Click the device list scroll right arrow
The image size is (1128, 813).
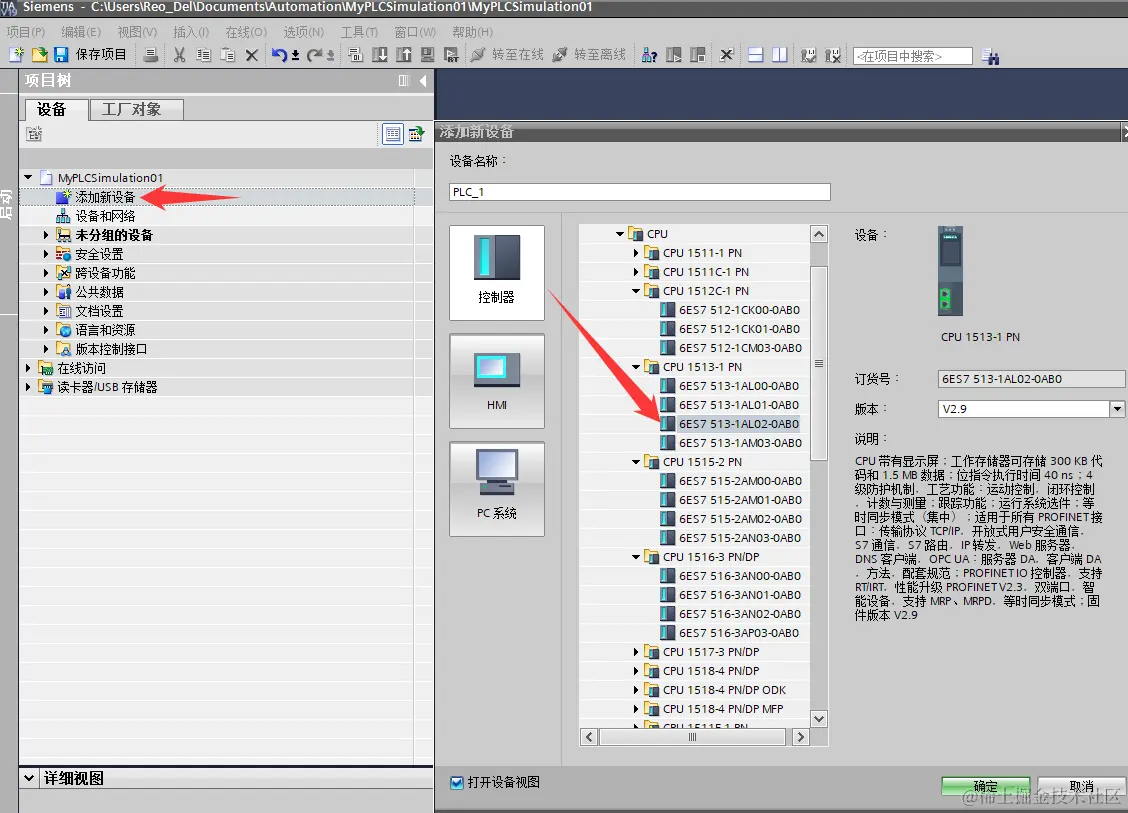click(801, 737)
